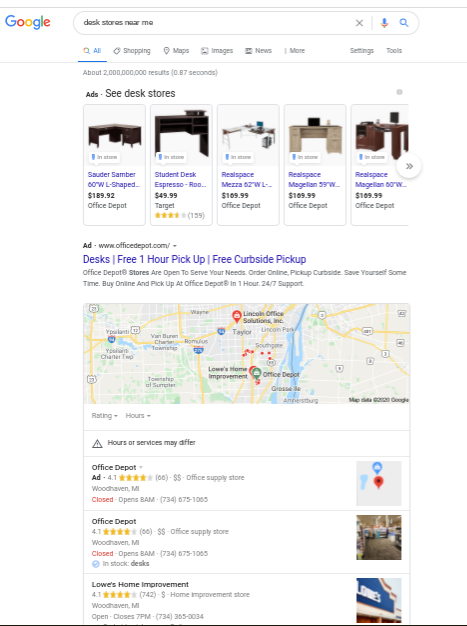Open Settings in the search toolbar
The width and height of the screenshot is (467, 626).
[x=362, y=51]
